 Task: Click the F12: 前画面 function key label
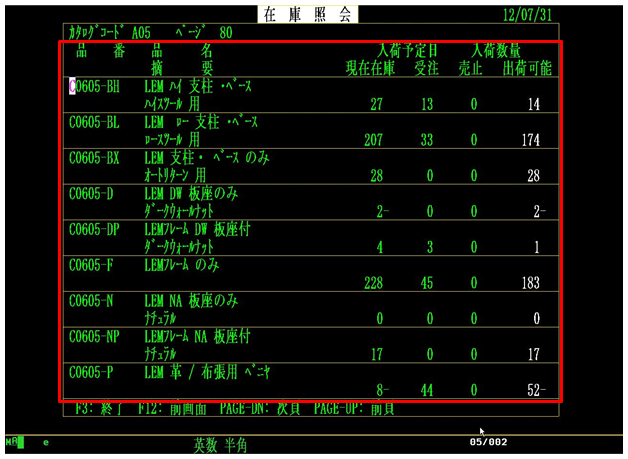(173, 408)
